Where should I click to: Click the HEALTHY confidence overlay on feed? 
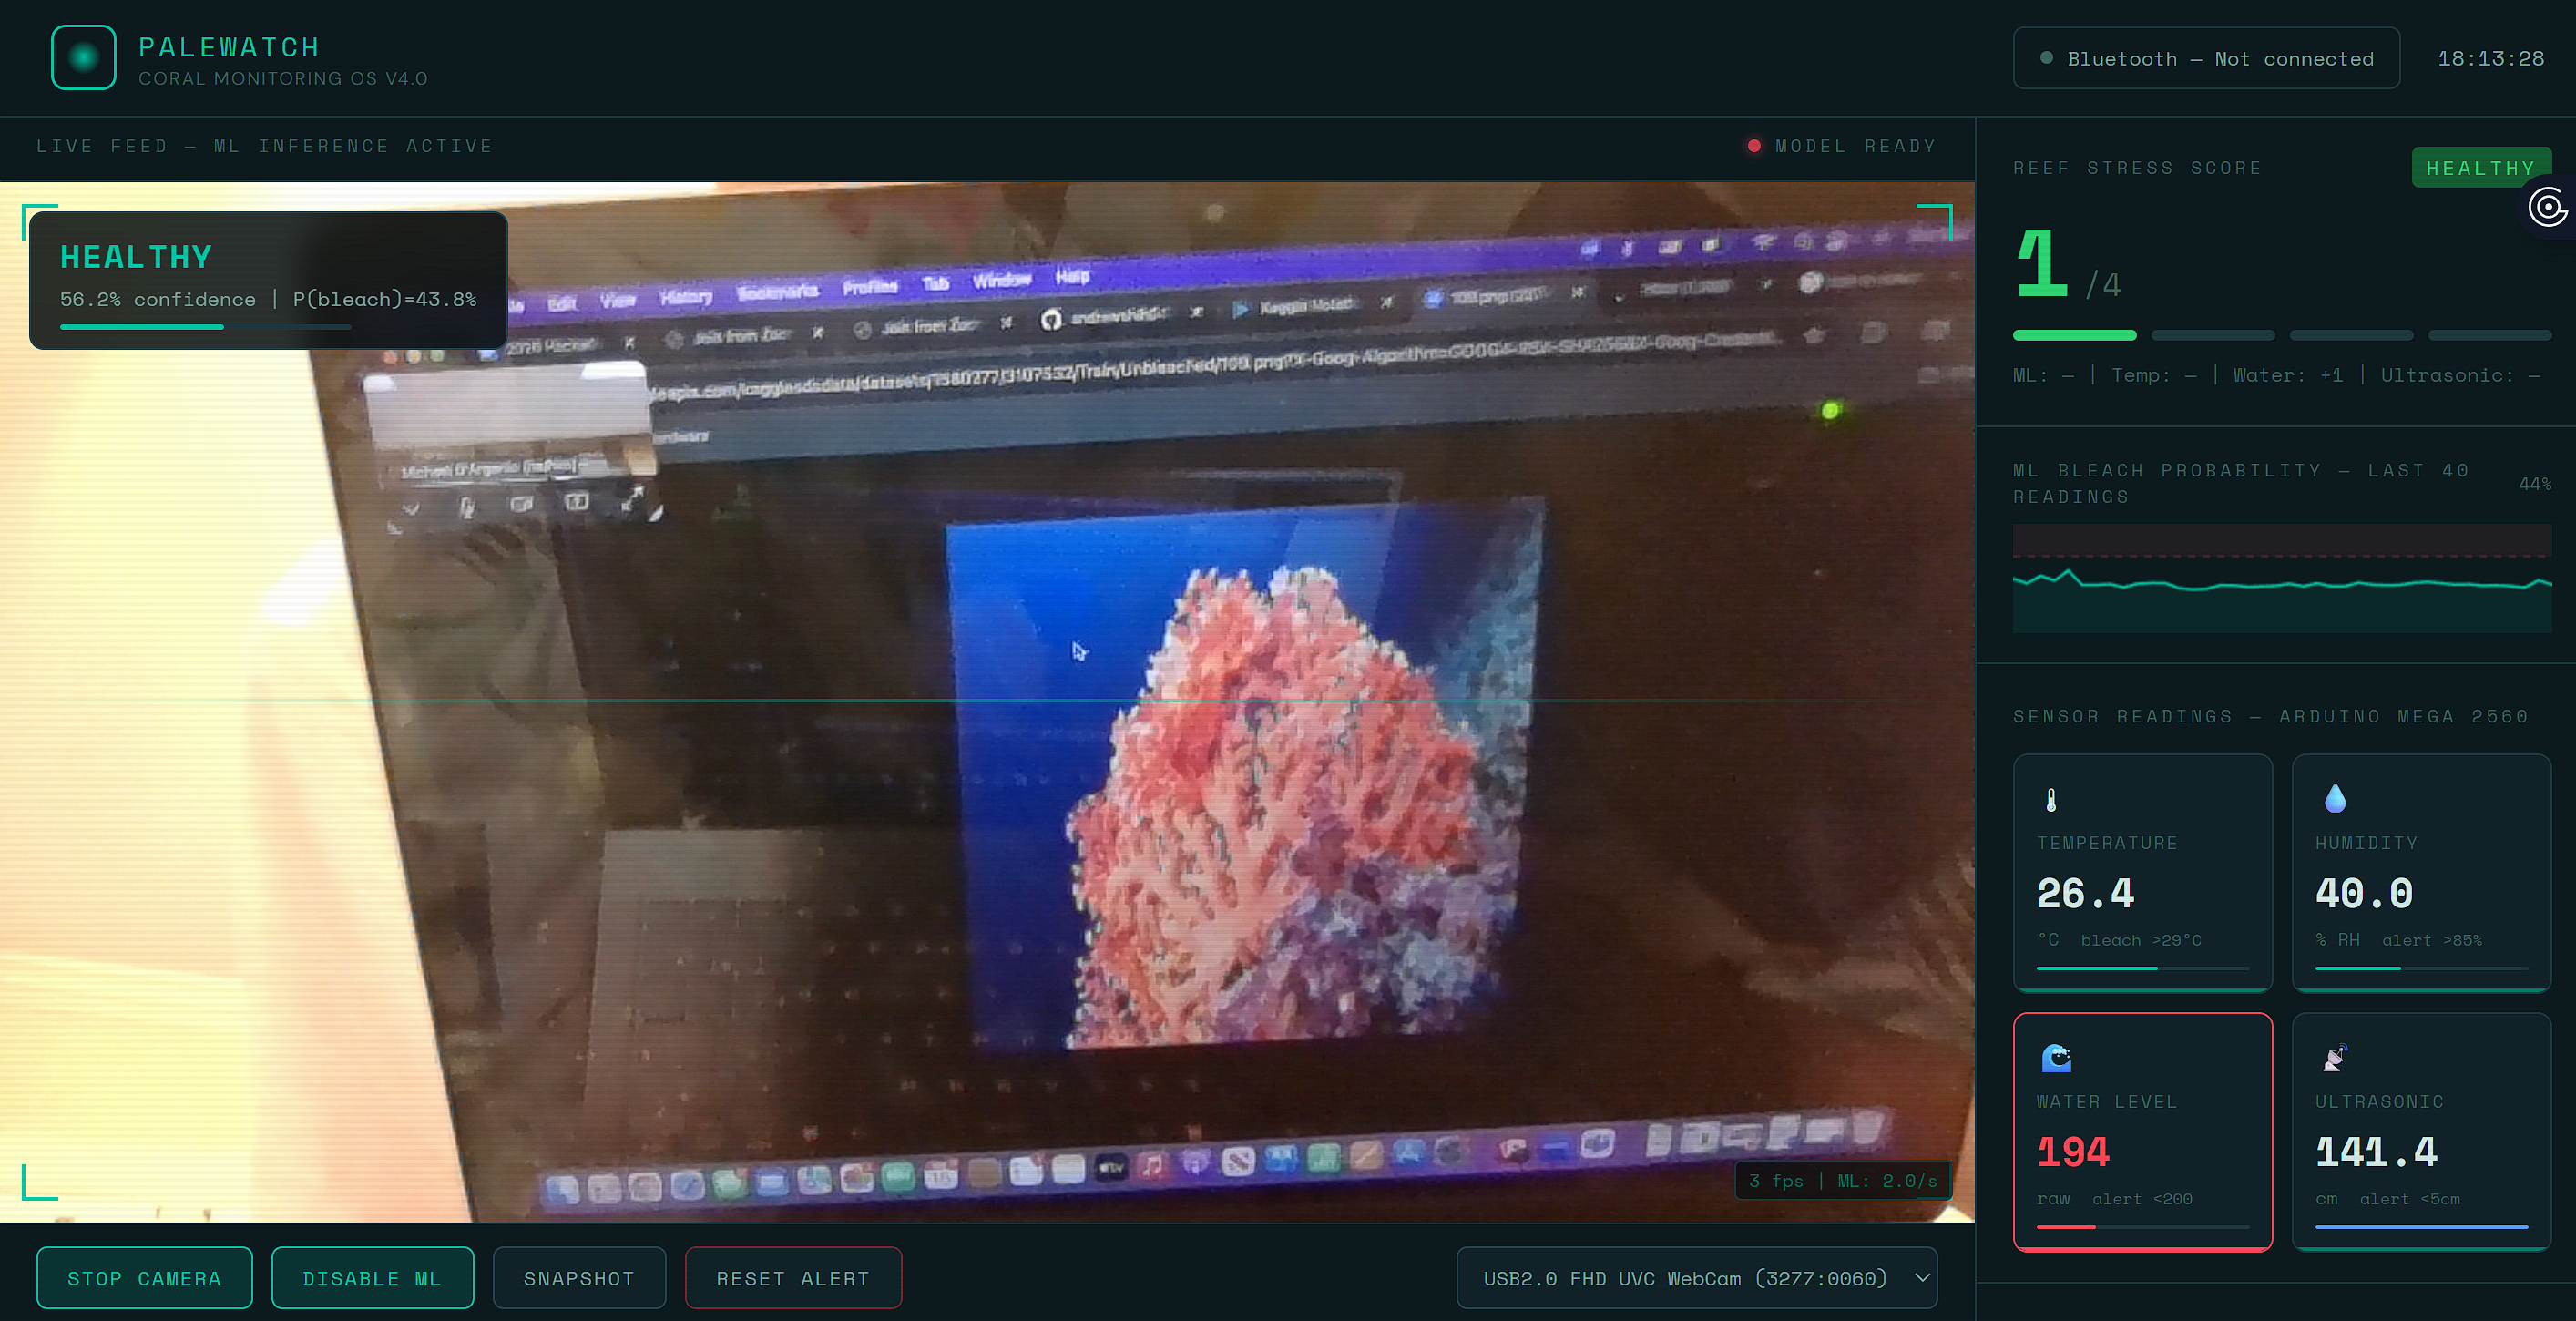pos(268,279)
